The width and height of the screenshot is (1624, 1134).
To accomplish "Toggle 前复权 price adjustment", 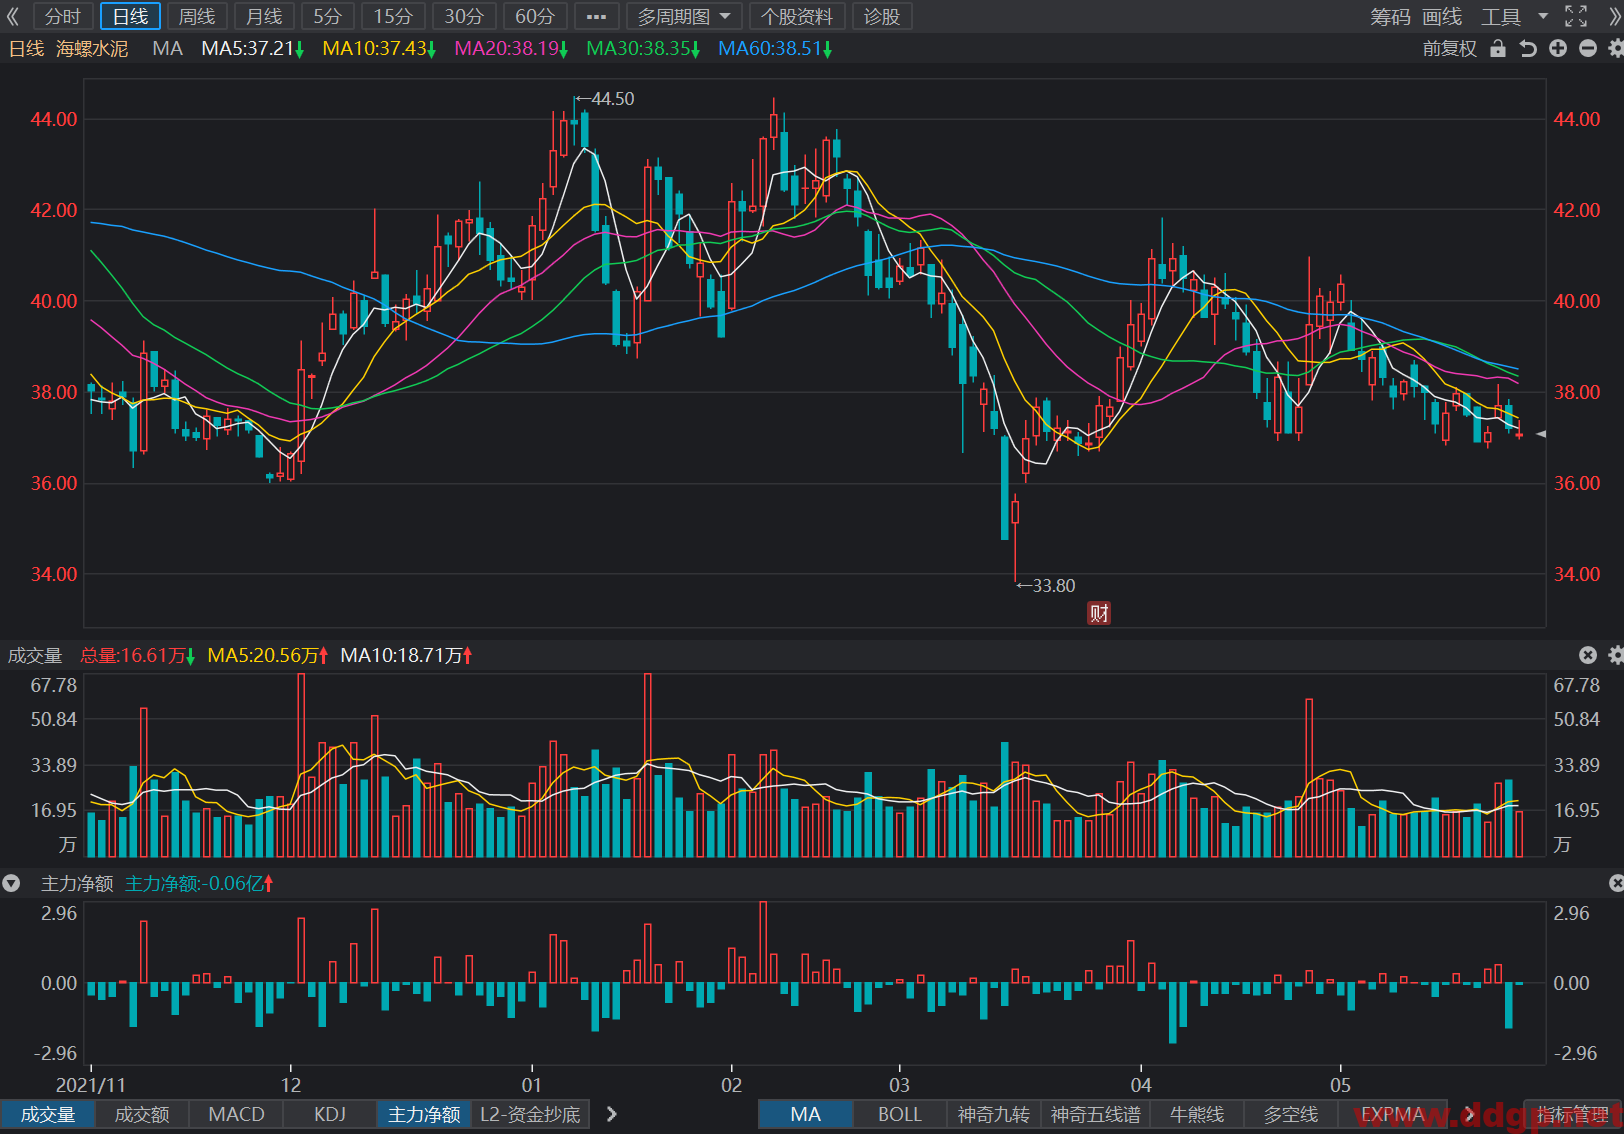I will click(x=1449, y=48).
